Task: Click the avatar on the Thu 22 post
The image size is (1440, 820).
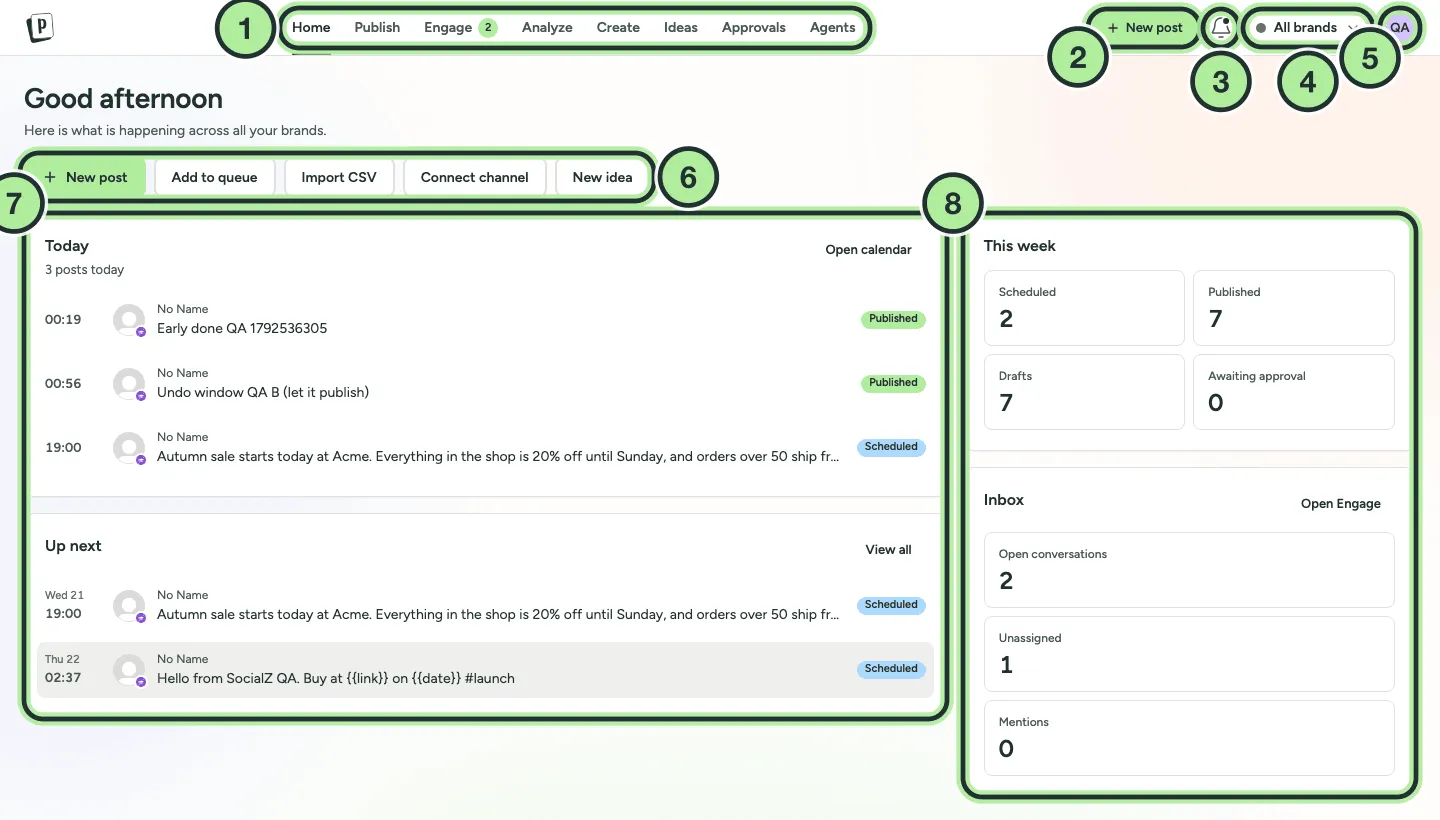Action: coord(130,670)
